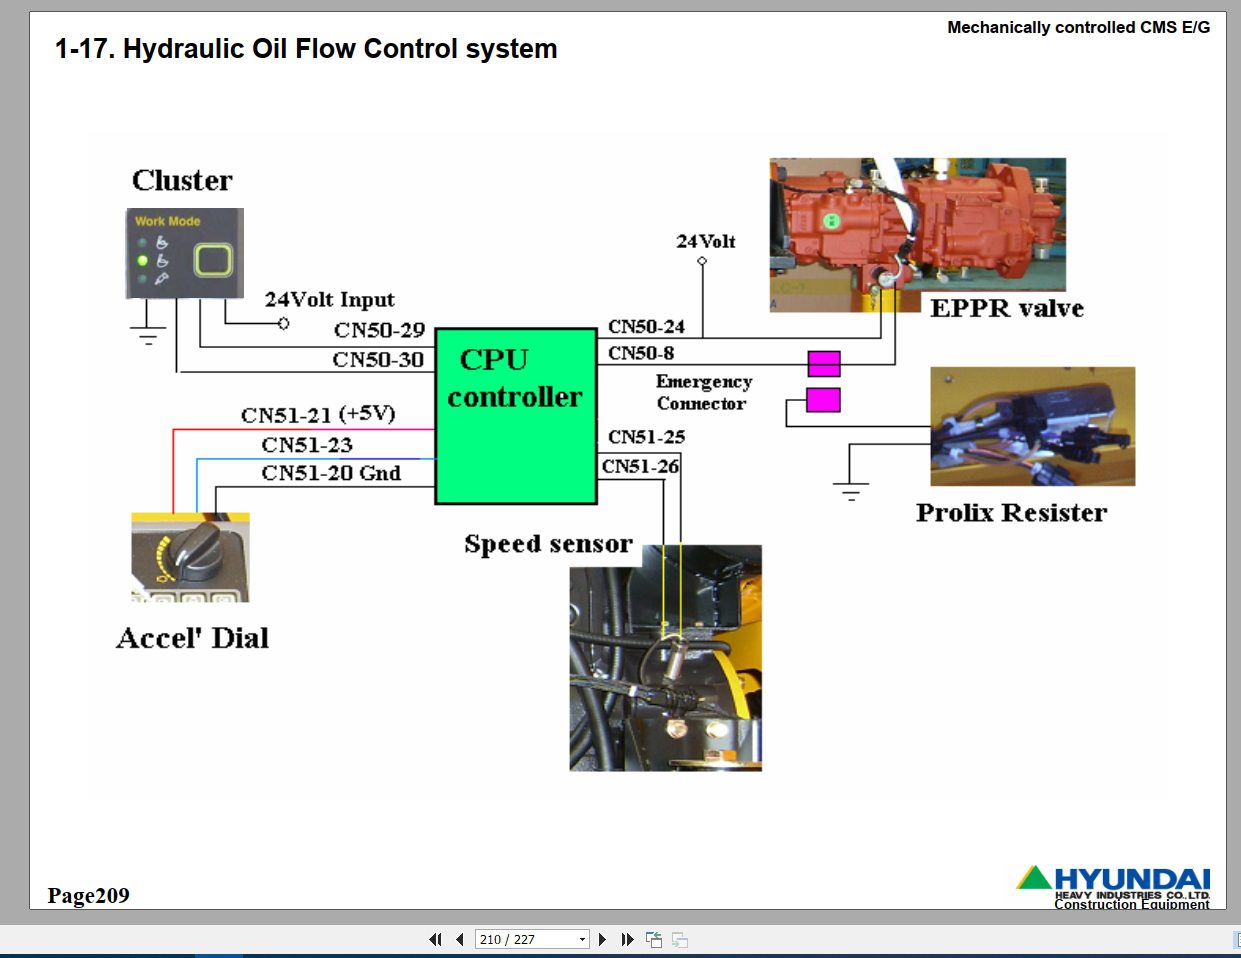Click the greyed next view icon
Screen dimensions: 1241x958
click(680, 939)
